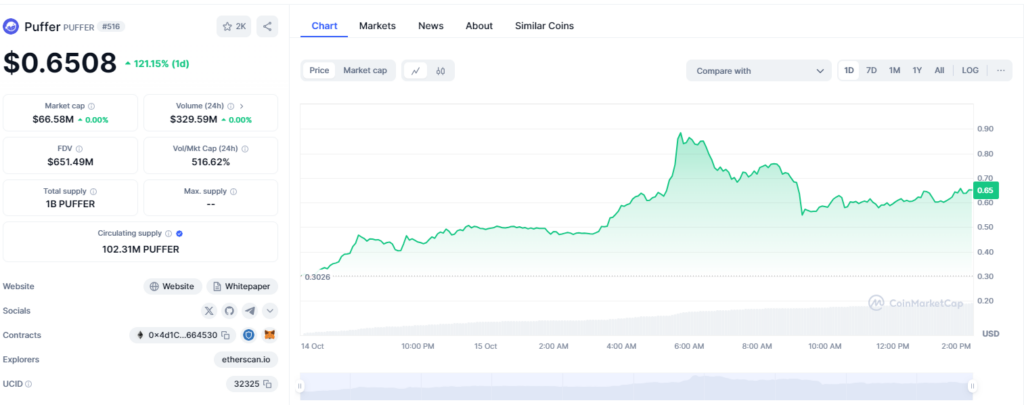Open the Website link button
The height and width of the screenshot is (405, 1024).
pos(172,286)
